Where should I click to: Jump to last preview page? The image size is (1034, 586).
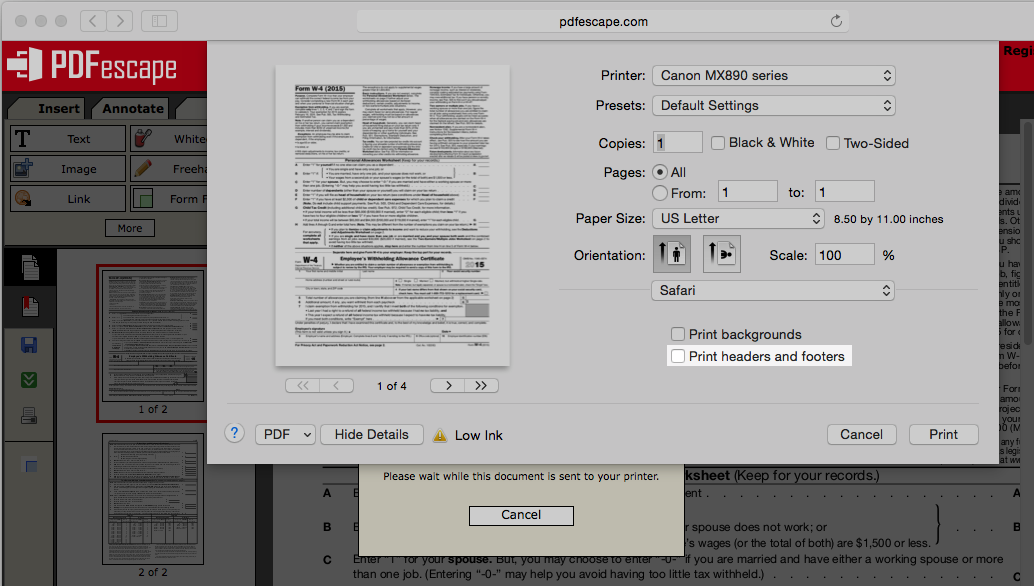[x=481, y=386]
